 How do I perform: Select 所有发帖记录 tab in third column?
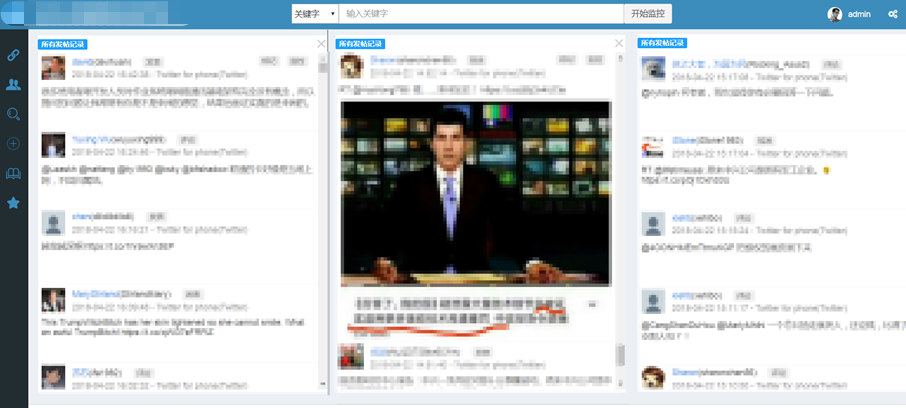click(662, 44)
